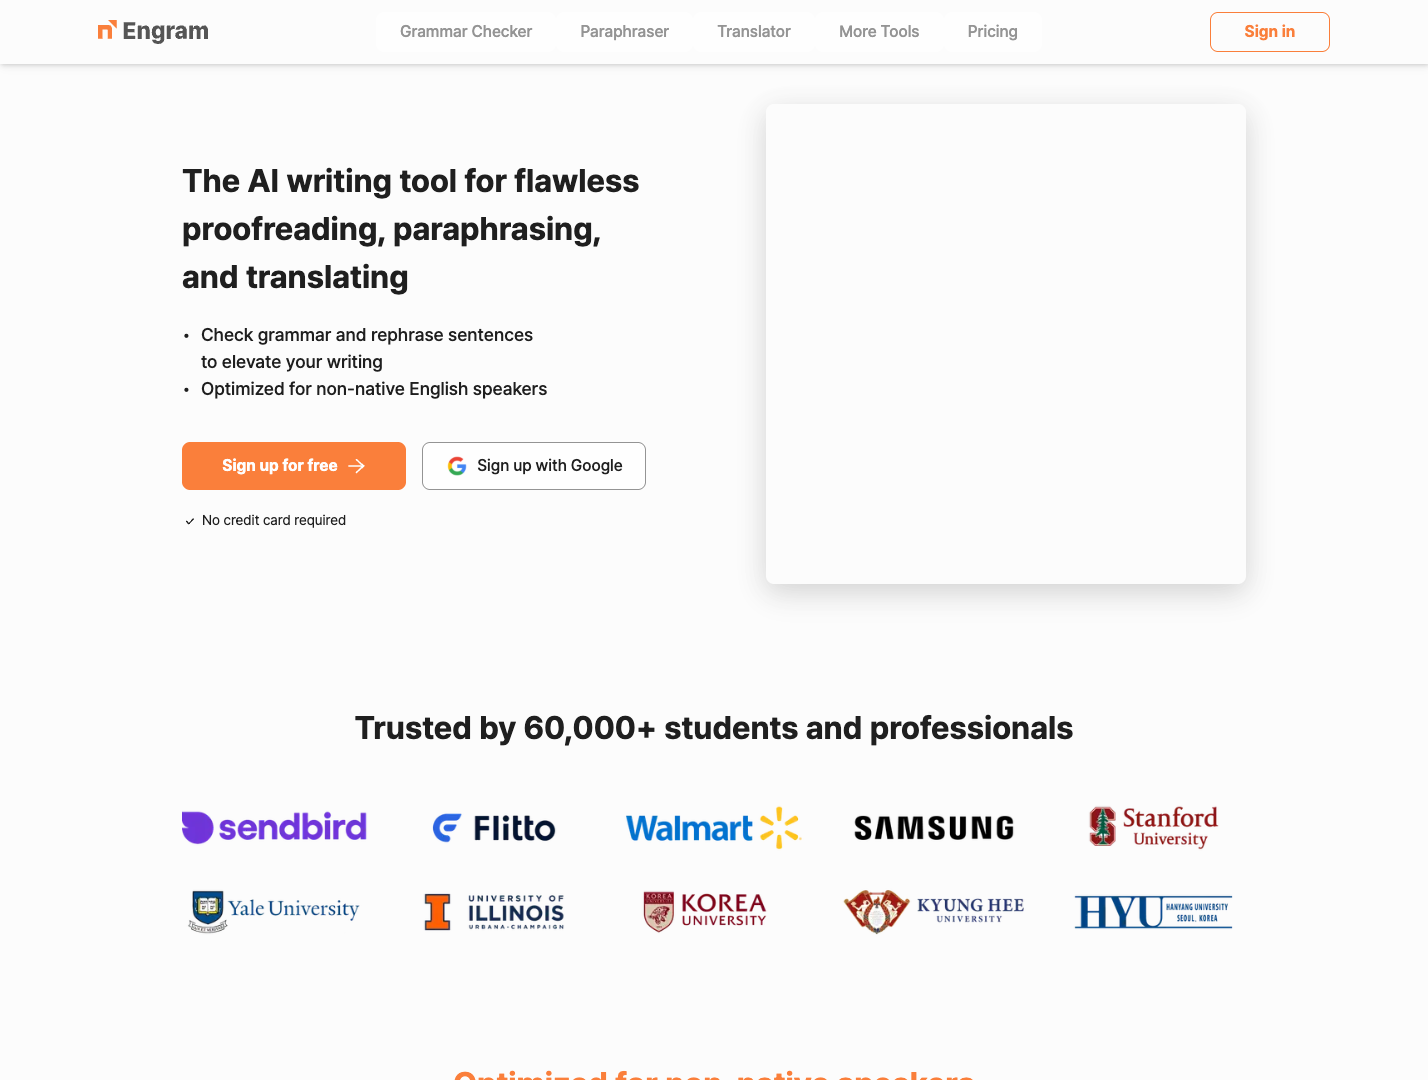
Task: Go to the Paraphraser page
Action: tap(624, 32)
